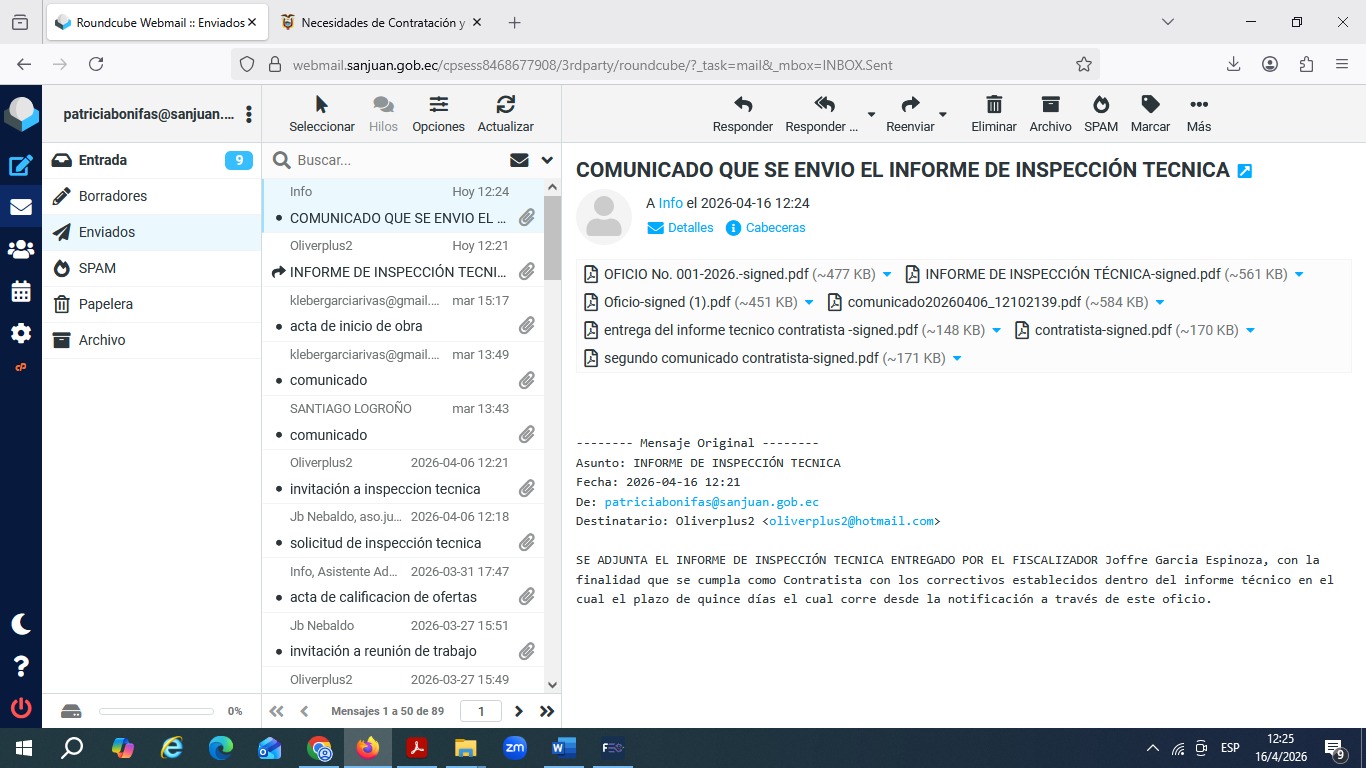Open the oliverplus2@hotmail.com email link

click(851, 521)
